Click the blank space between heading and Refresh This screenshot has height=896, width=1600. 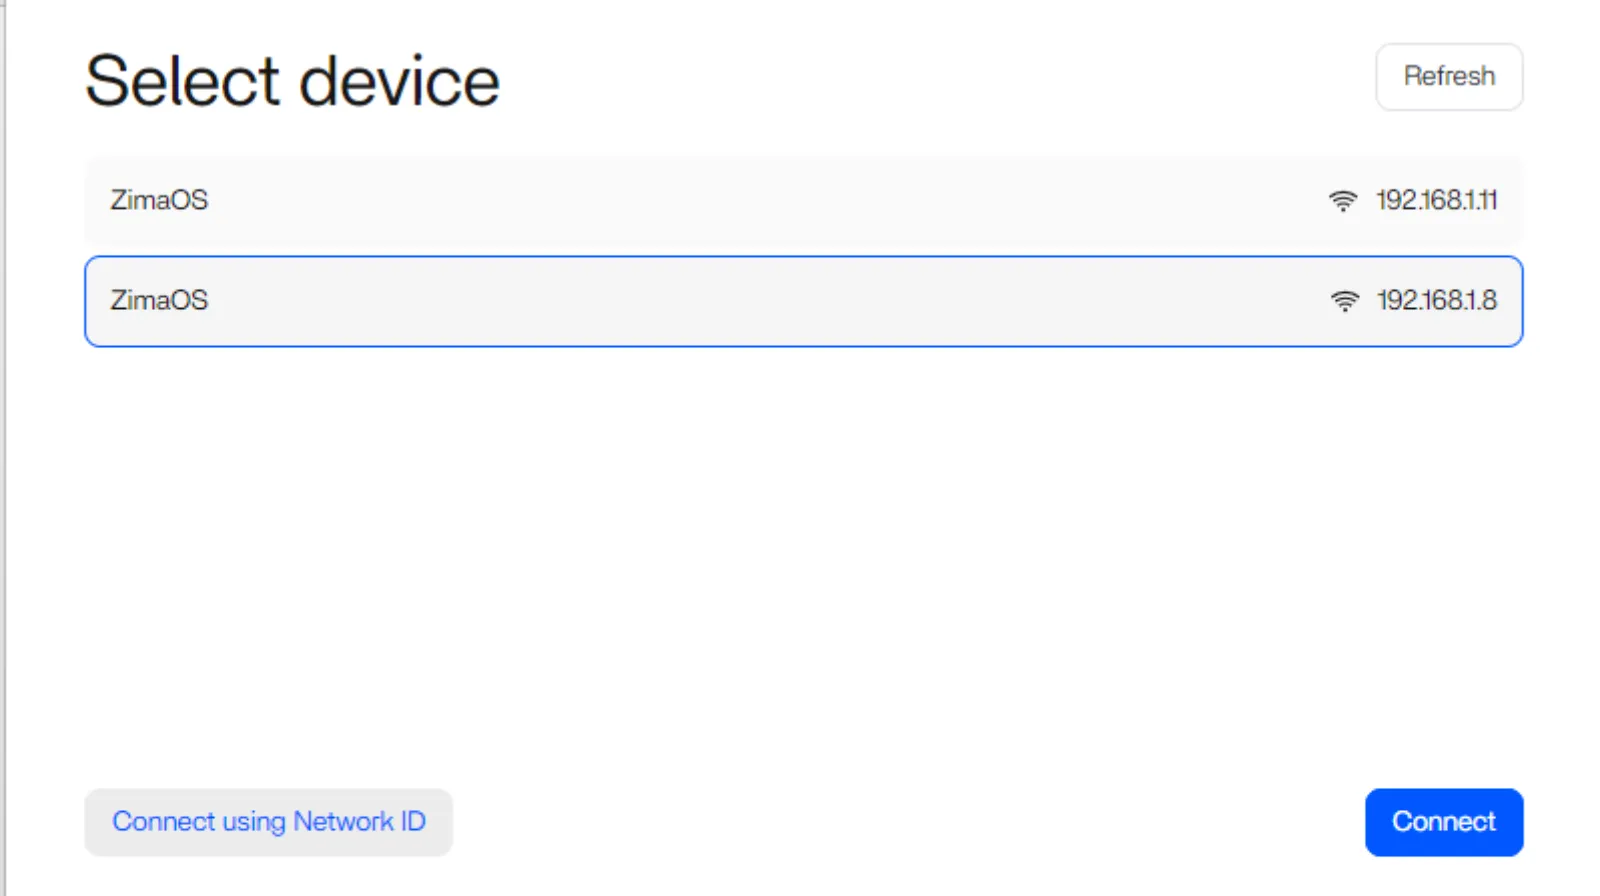[x=930, y=80]
